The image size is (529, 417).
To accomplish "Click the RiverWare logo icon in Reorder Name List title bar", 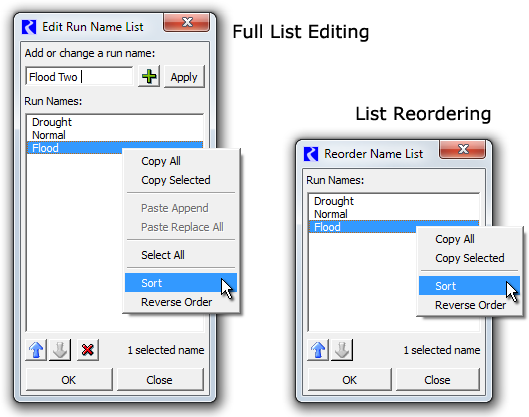I will click(311, 154).
